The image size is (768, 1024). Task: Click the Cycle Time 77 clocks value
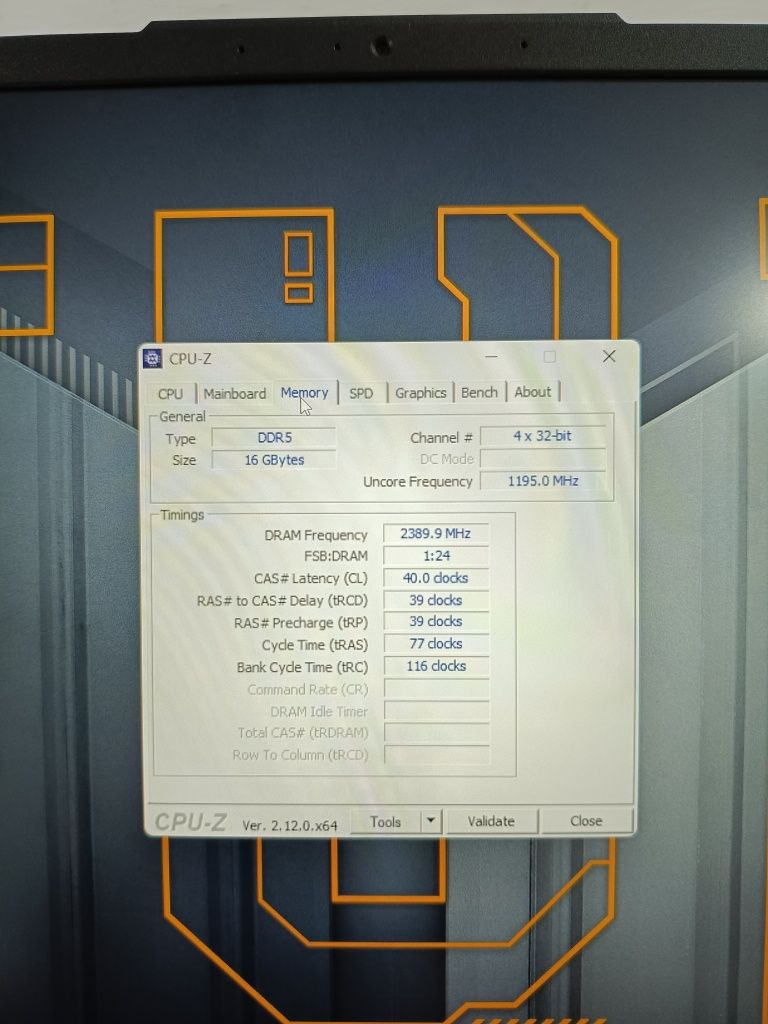pyautogui.click(x=436, y=644)
